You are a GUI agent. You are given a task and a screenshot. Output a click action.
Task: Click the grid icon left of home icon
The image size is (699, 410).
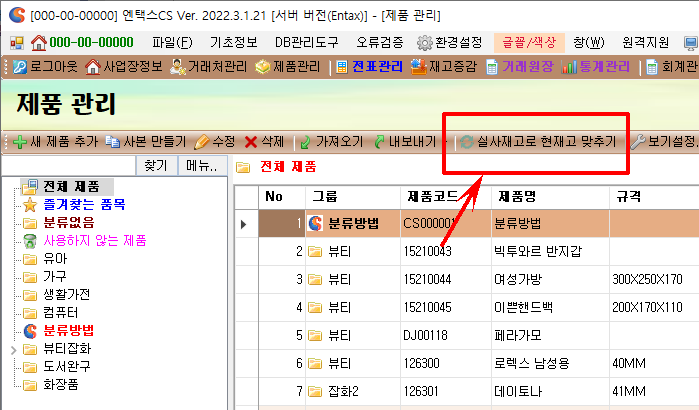tap(17, 43)
